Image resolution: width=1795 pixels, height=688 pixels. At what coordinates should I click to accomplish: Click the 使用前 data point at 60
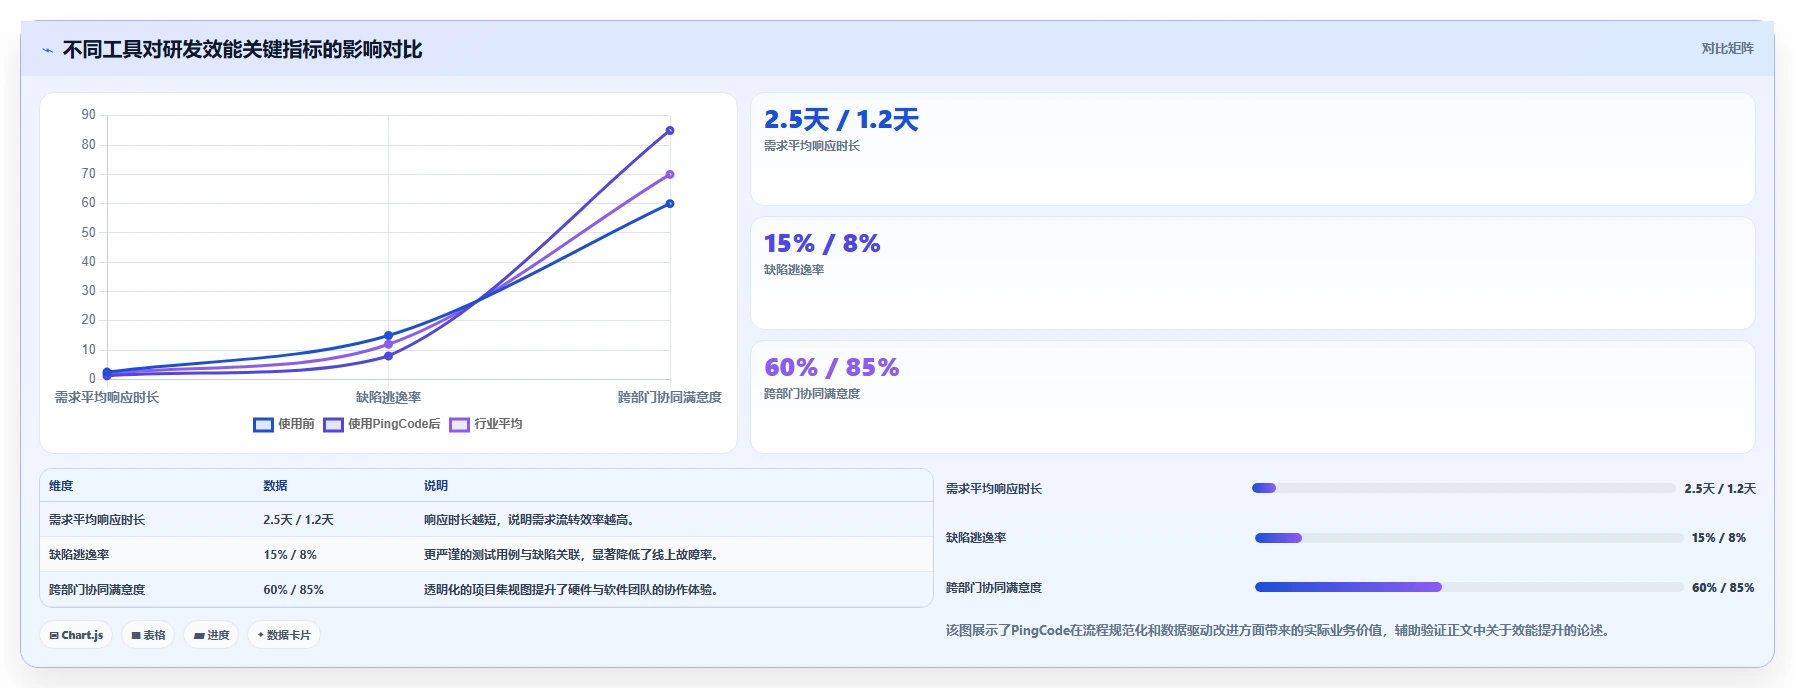(670, 204)
